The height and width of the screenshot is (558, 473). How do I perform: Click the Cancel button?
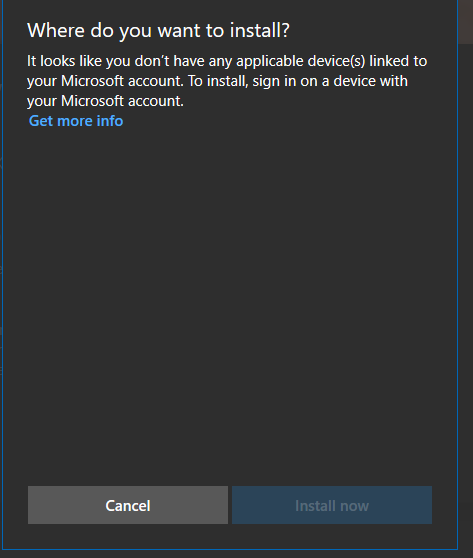128,505
